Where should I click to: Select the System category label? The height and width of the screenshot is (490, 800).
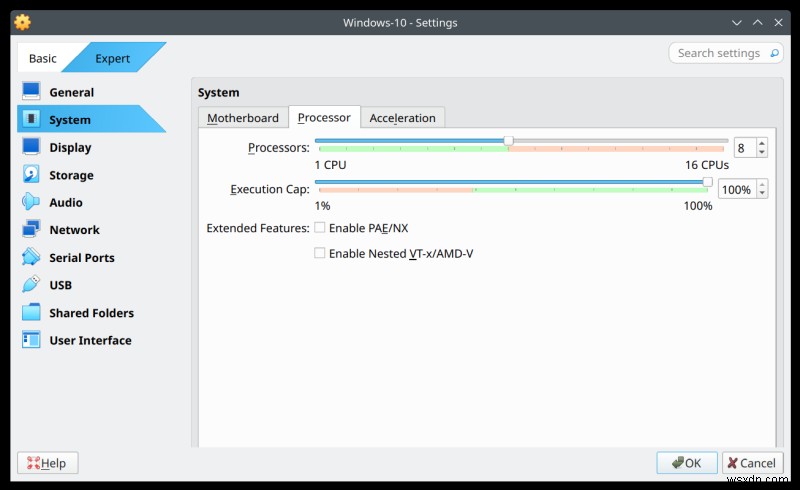(x=70, y=120)
